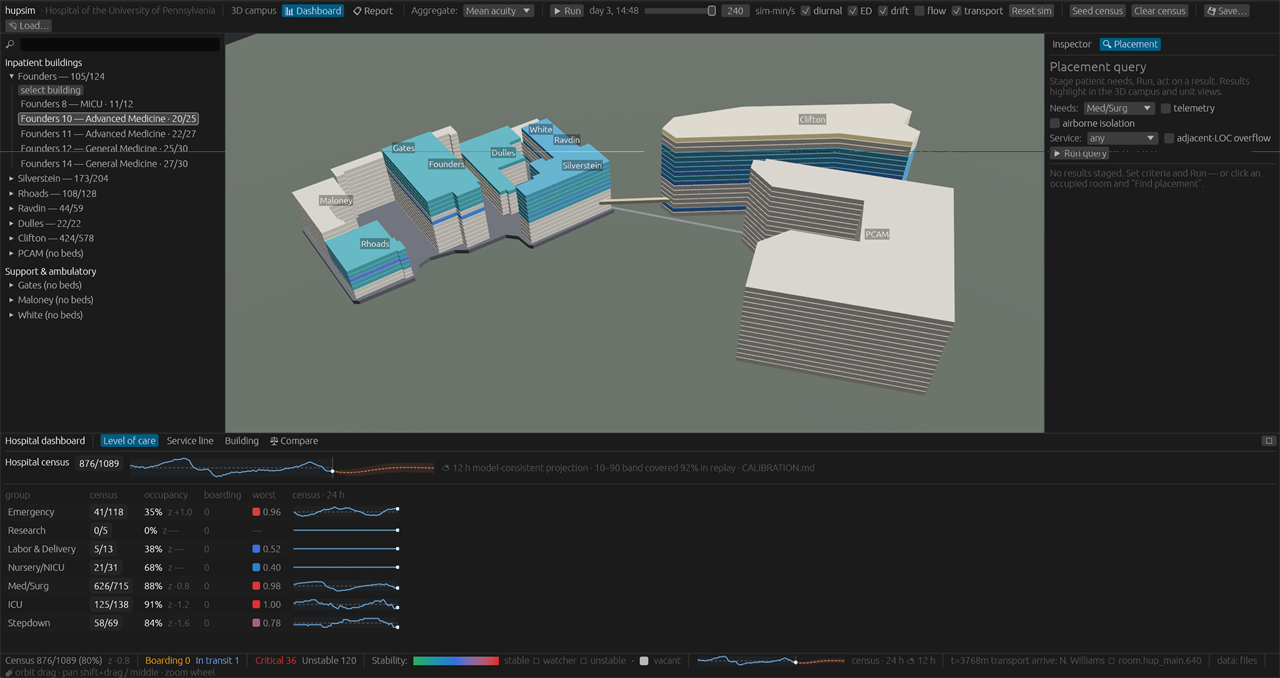The width and height of the screenshot is (1280, 678).
Task: Toggle the transport checkbox
Action: [956, 11]
